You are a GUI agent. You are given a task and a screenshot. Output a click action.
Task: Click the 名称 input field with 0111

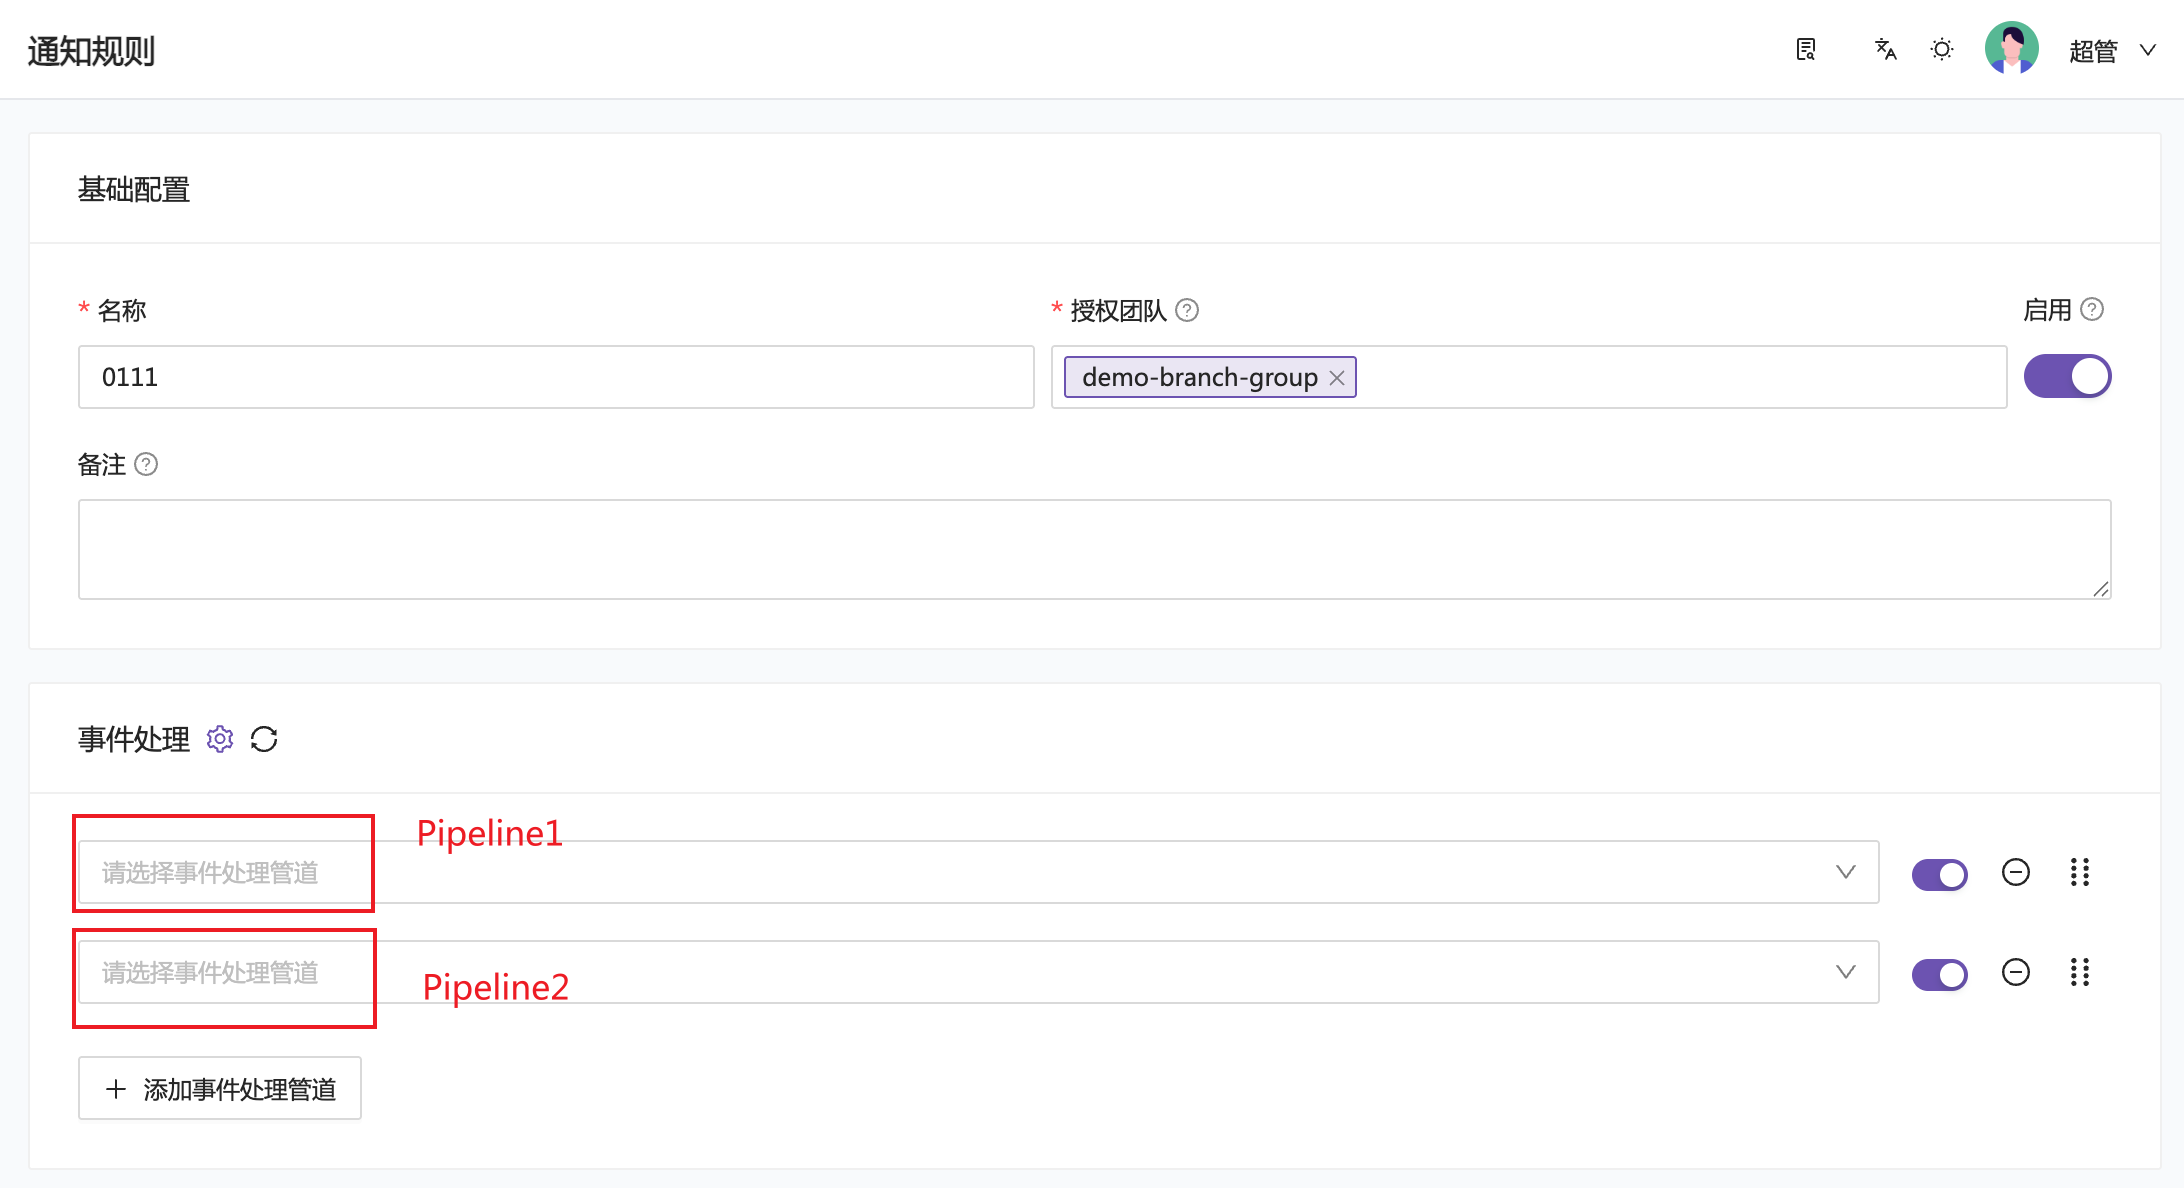click(x=555, y=377)
